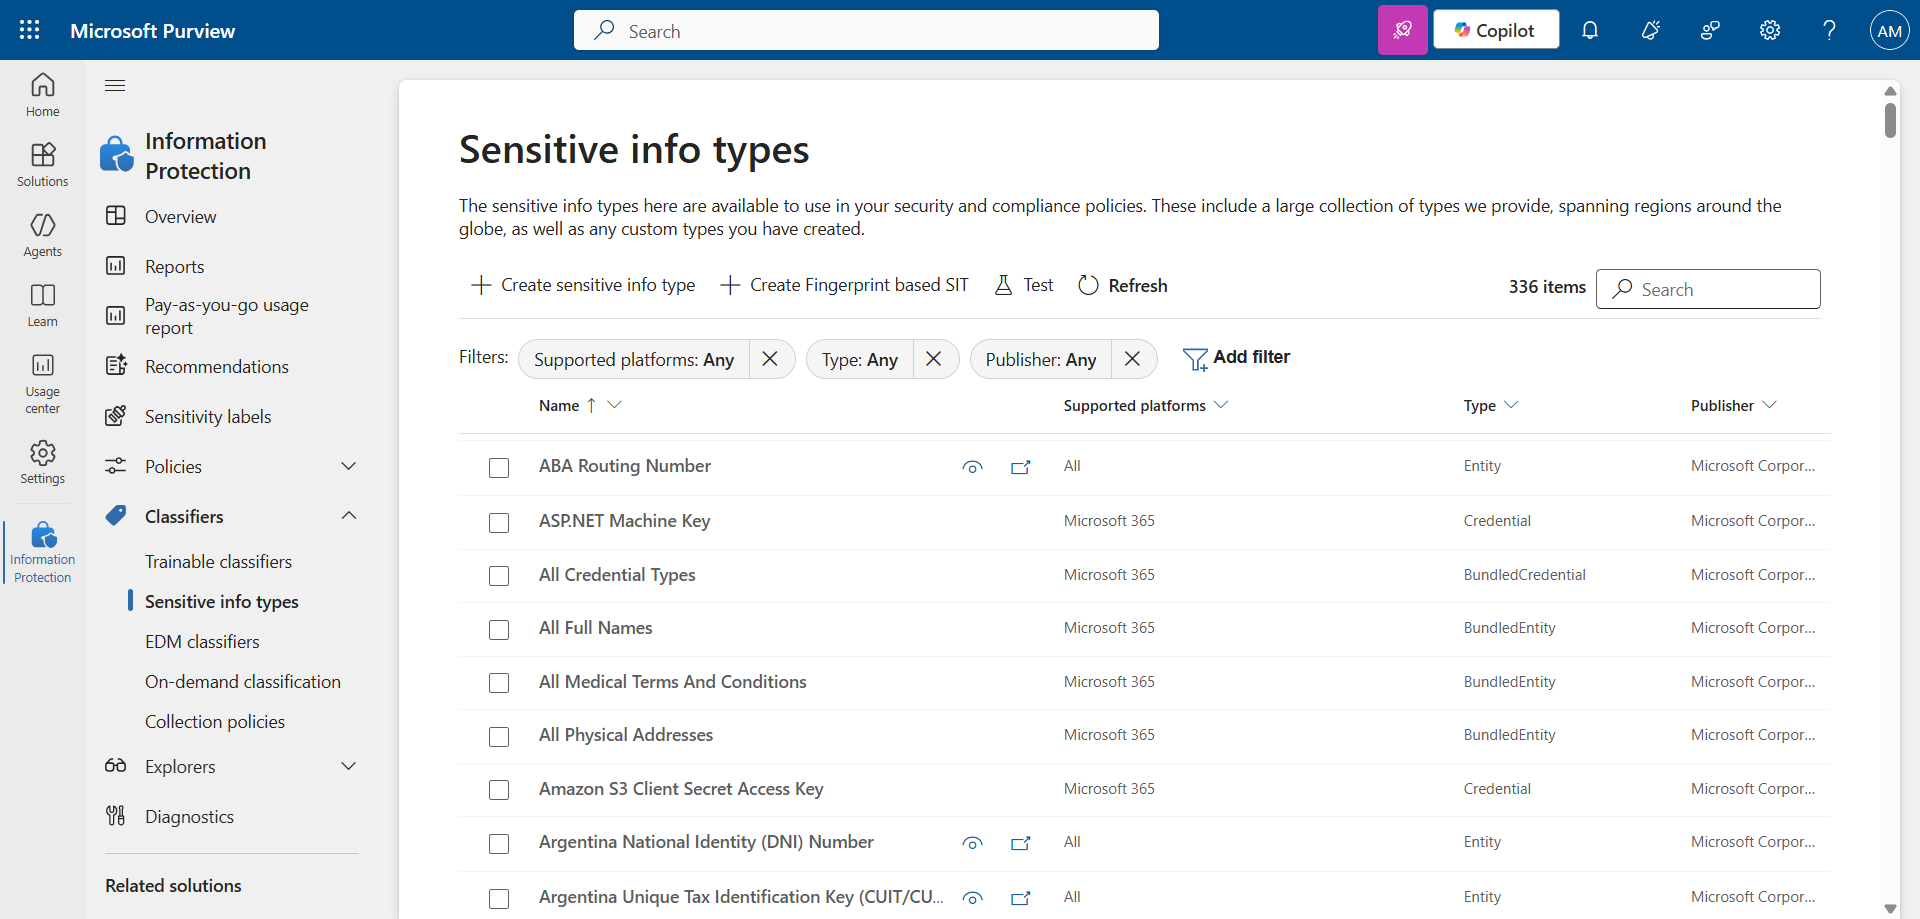The image size is (1920, 919).
Task: Click Create sensitive info type button
Action: pyautogui.click(x=583, y=285)
